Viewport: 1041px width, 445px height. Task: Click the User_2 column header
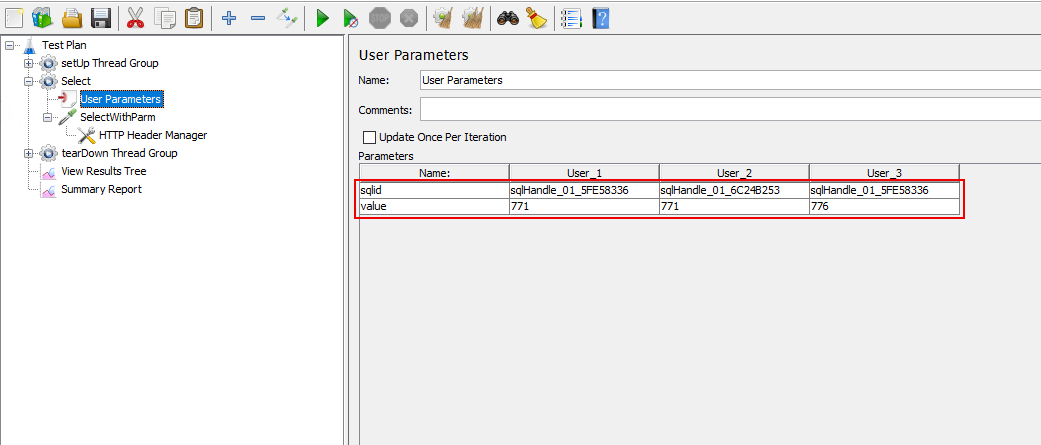734,173
